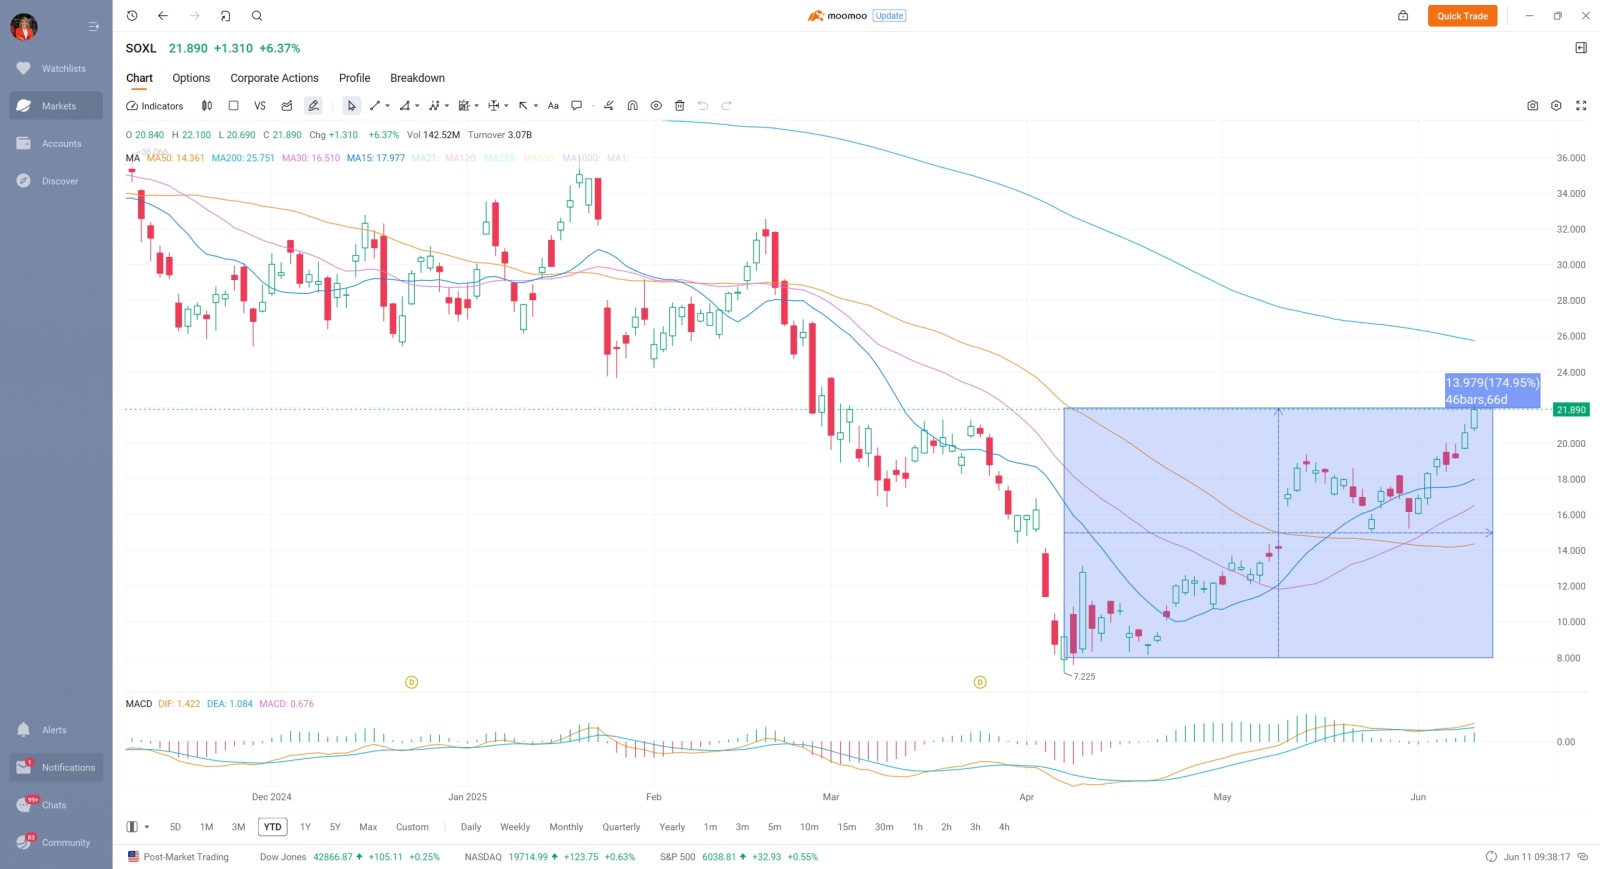This screenshot has width=1600, height=869.
Task: Click the magnet snap icon
Action: [632, 106]
